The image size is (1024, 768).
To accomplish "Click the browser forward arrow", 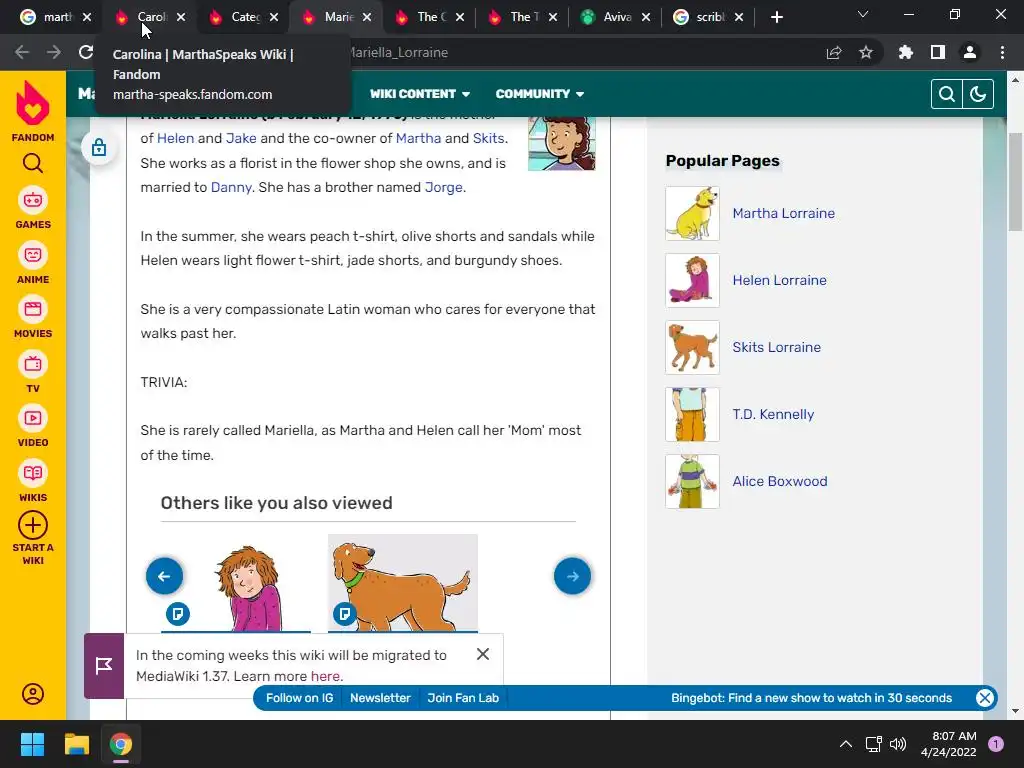I will click(x=54, y=52).
